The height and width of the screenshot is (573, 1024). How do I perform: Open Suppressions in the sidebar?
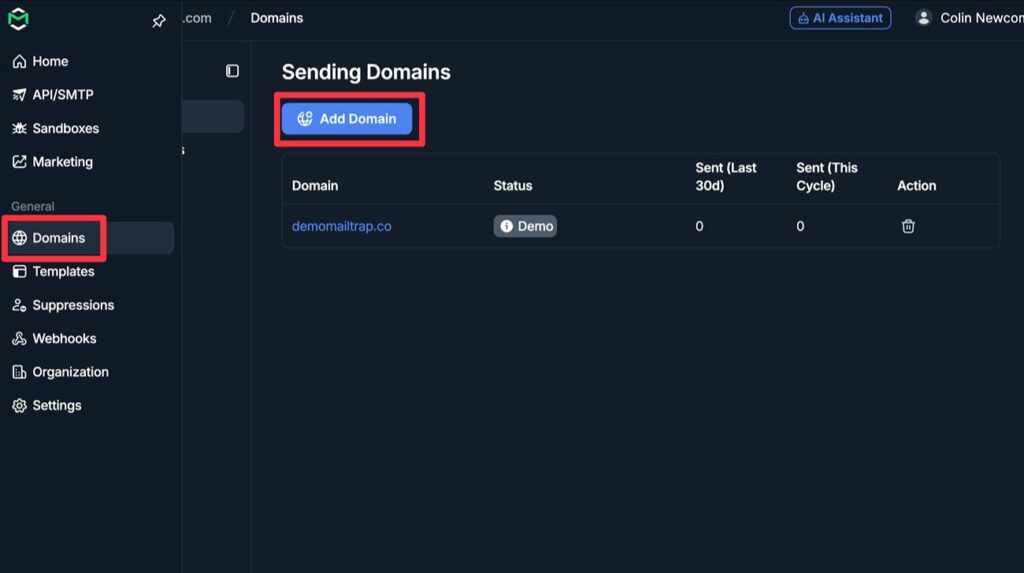[63, 305]
